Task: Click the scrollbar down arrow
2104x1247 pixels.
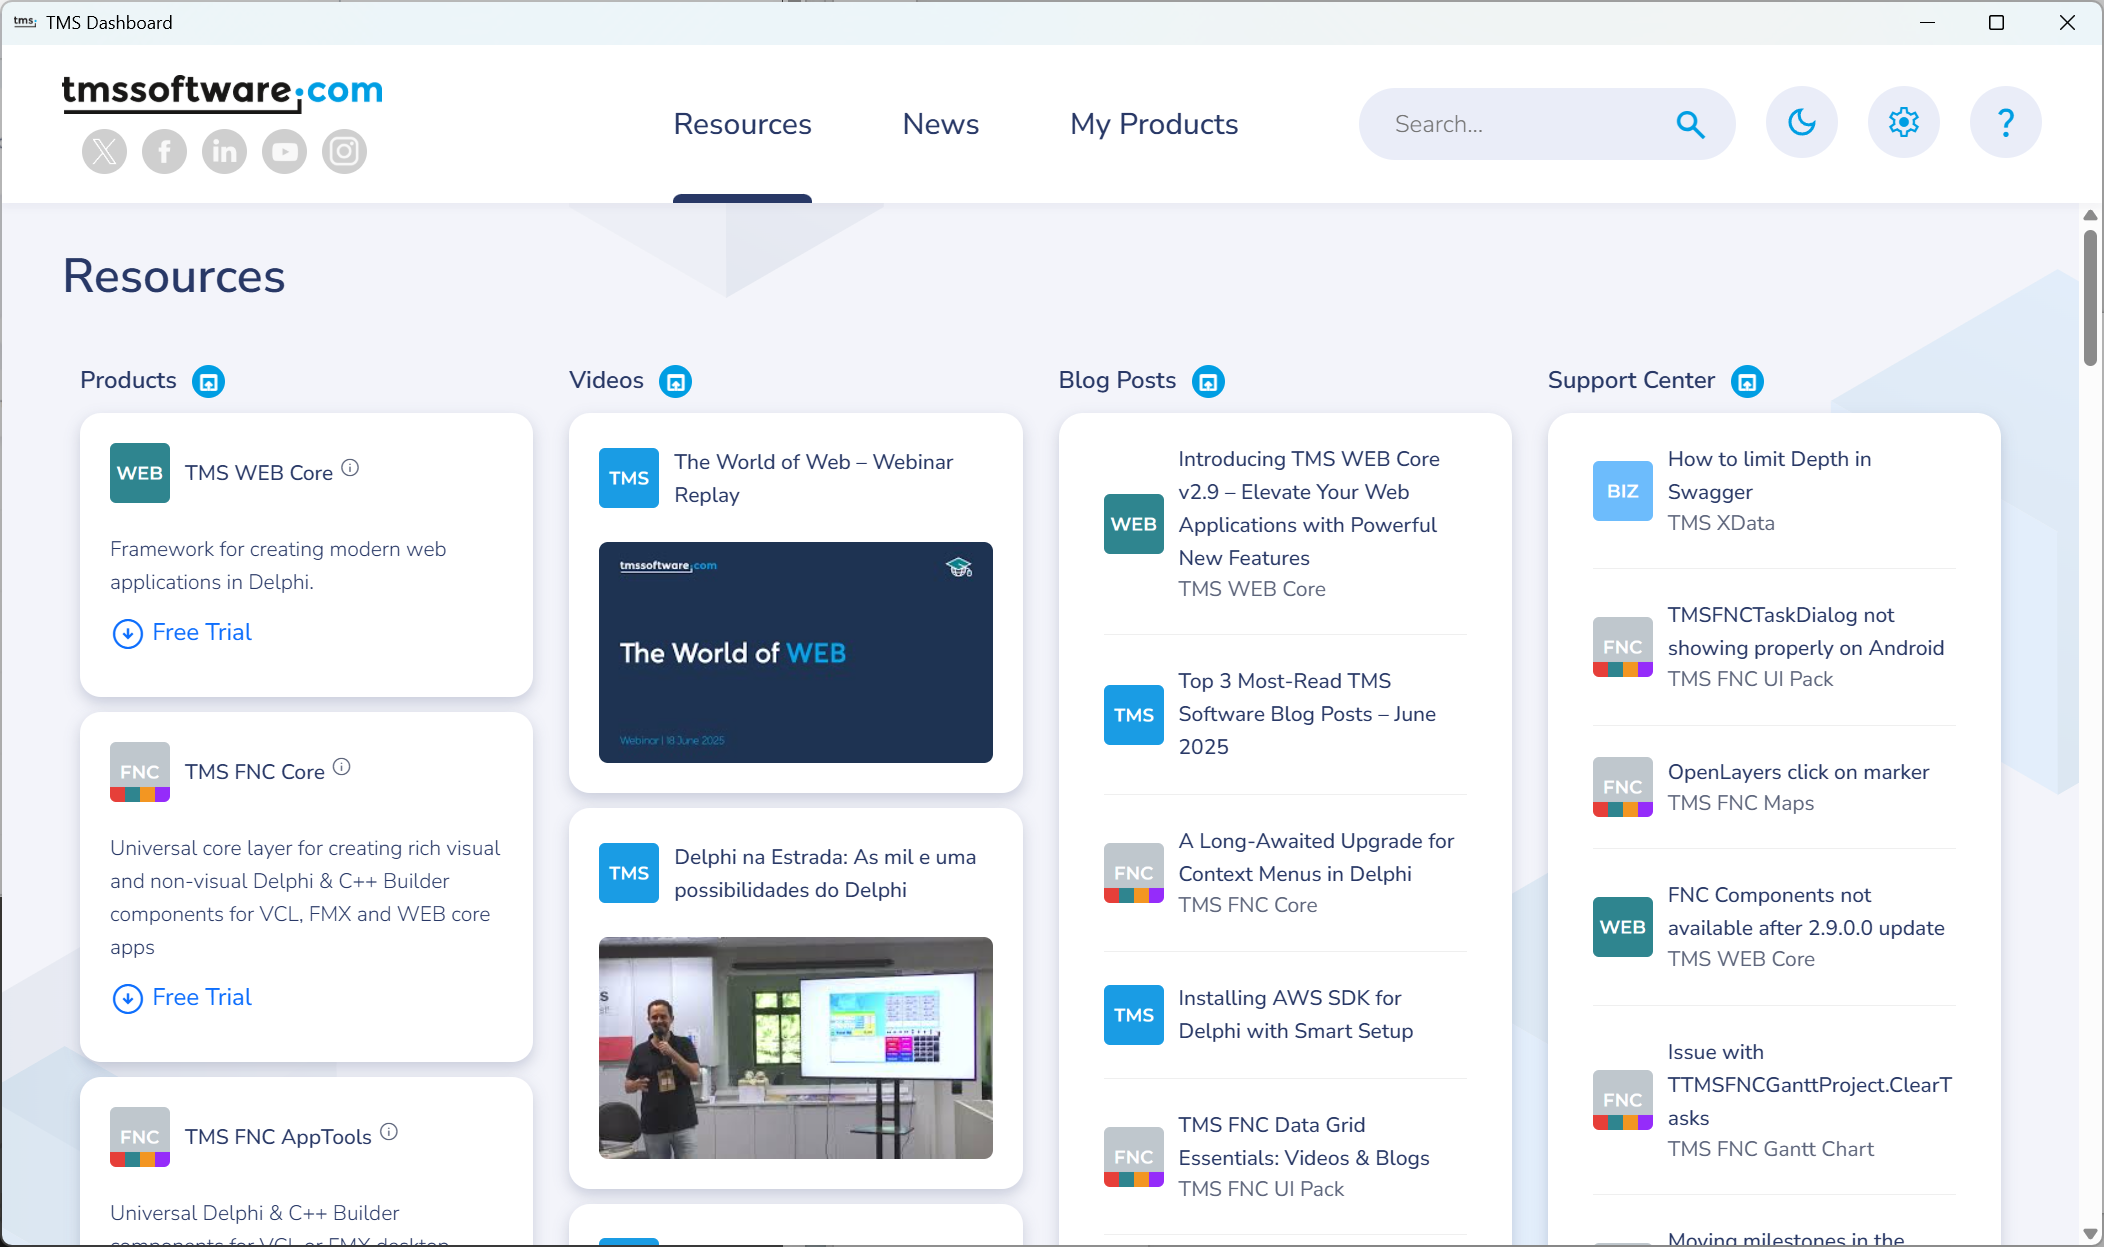Action: 2089,1235
